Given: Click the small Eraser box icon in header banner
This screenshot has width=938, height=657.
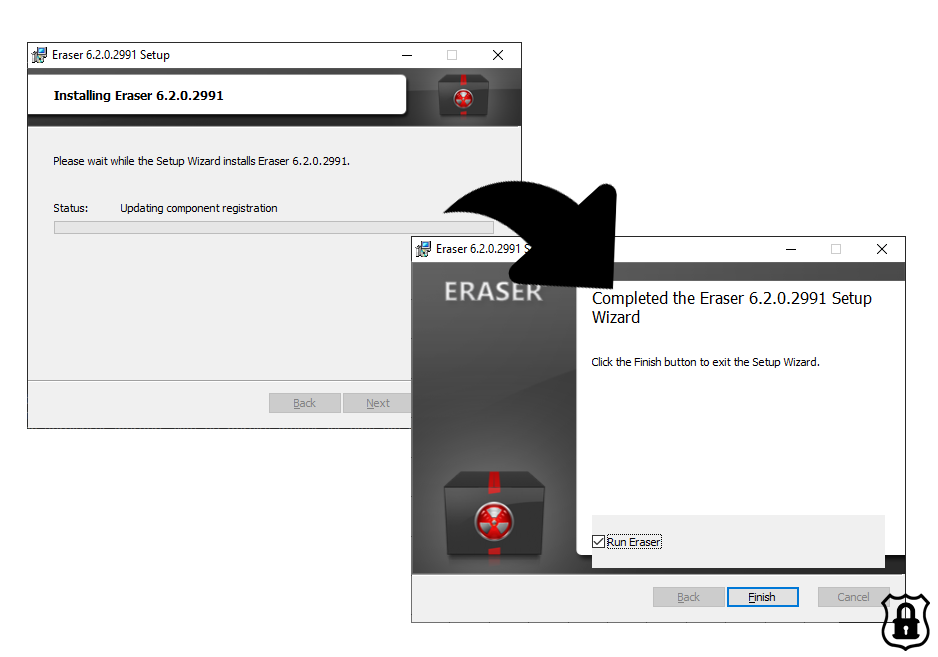Looking at the screenshot, I should coord(463,96).
